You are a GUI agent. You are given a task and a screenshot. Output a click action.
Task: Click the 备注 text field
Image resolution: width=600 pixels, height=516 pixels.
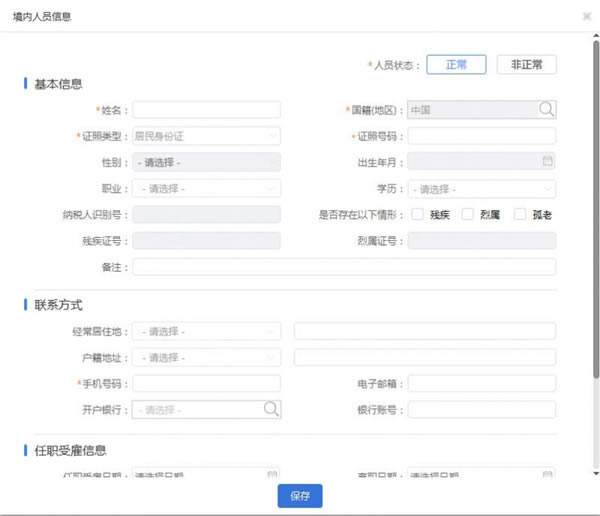[344, 267]
